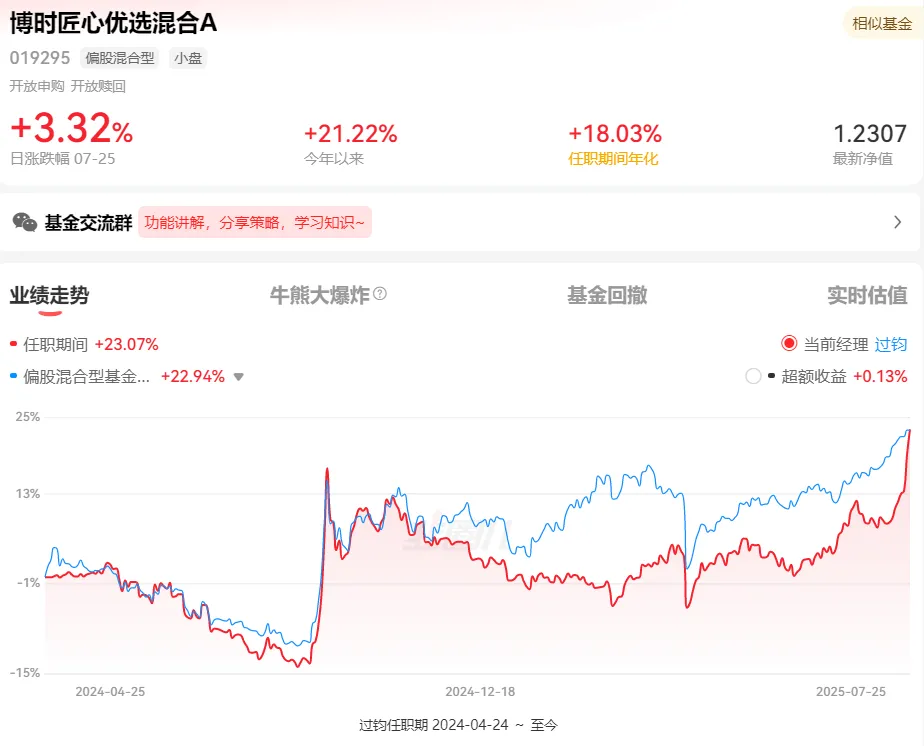Expand the 偏股混合型基金 benchmark dropdown arrow
The width and height of the screenshot is (924, 746).
239,377
